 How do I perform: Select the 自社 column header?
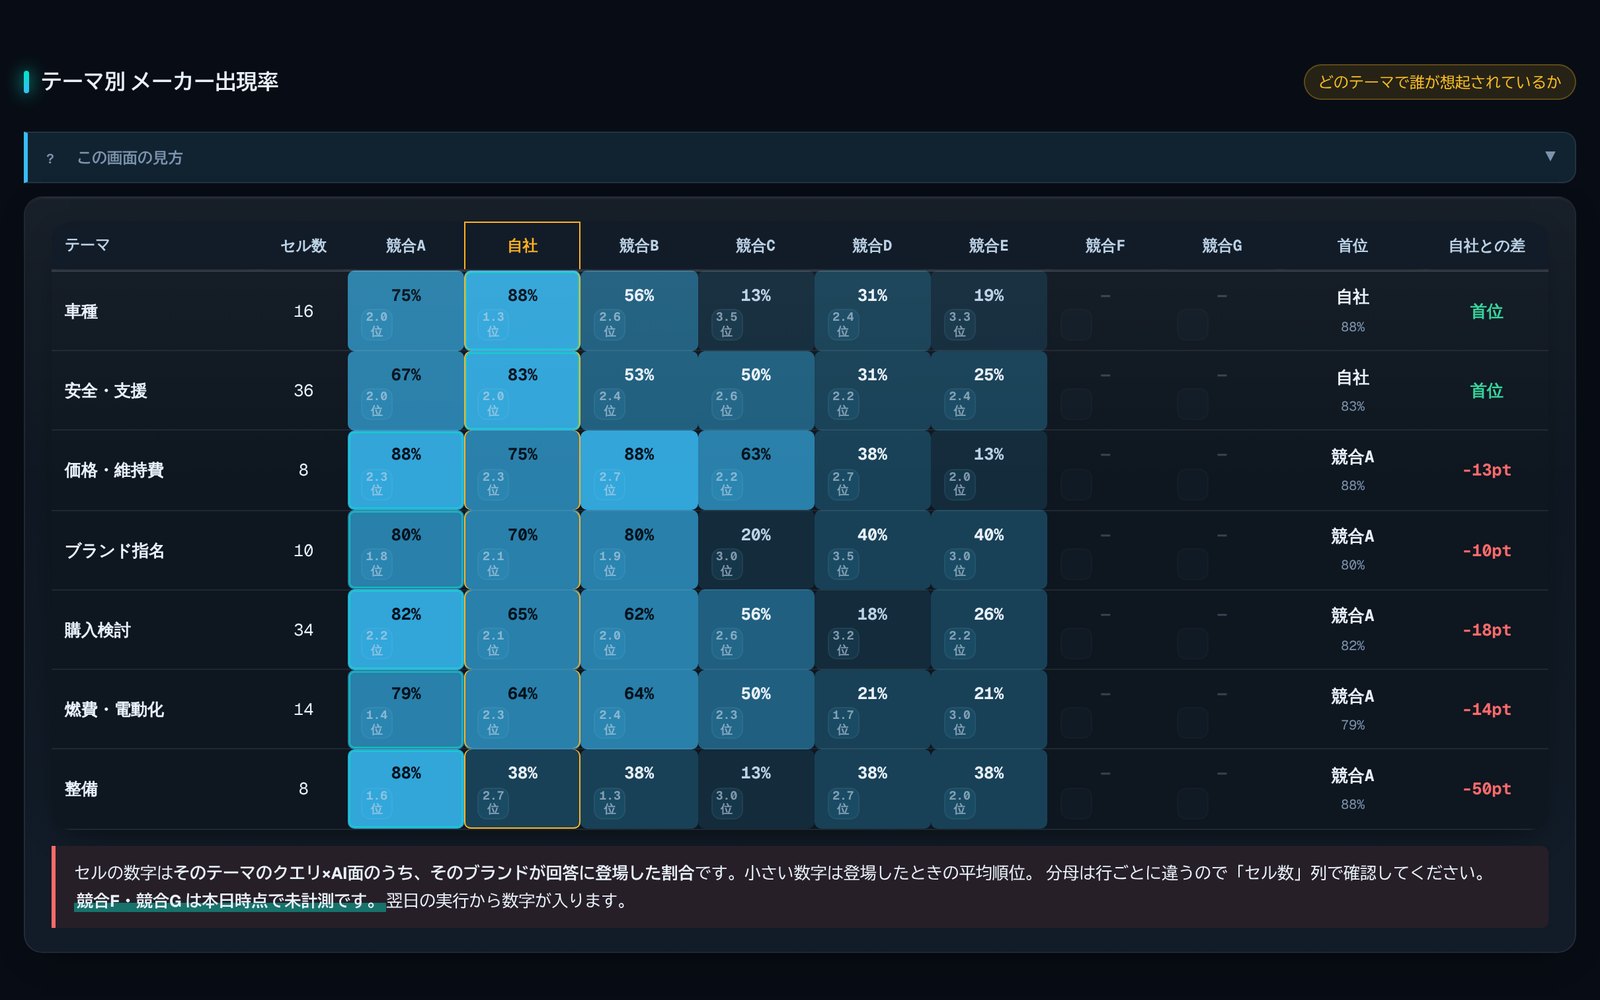(x=522, y=246)
